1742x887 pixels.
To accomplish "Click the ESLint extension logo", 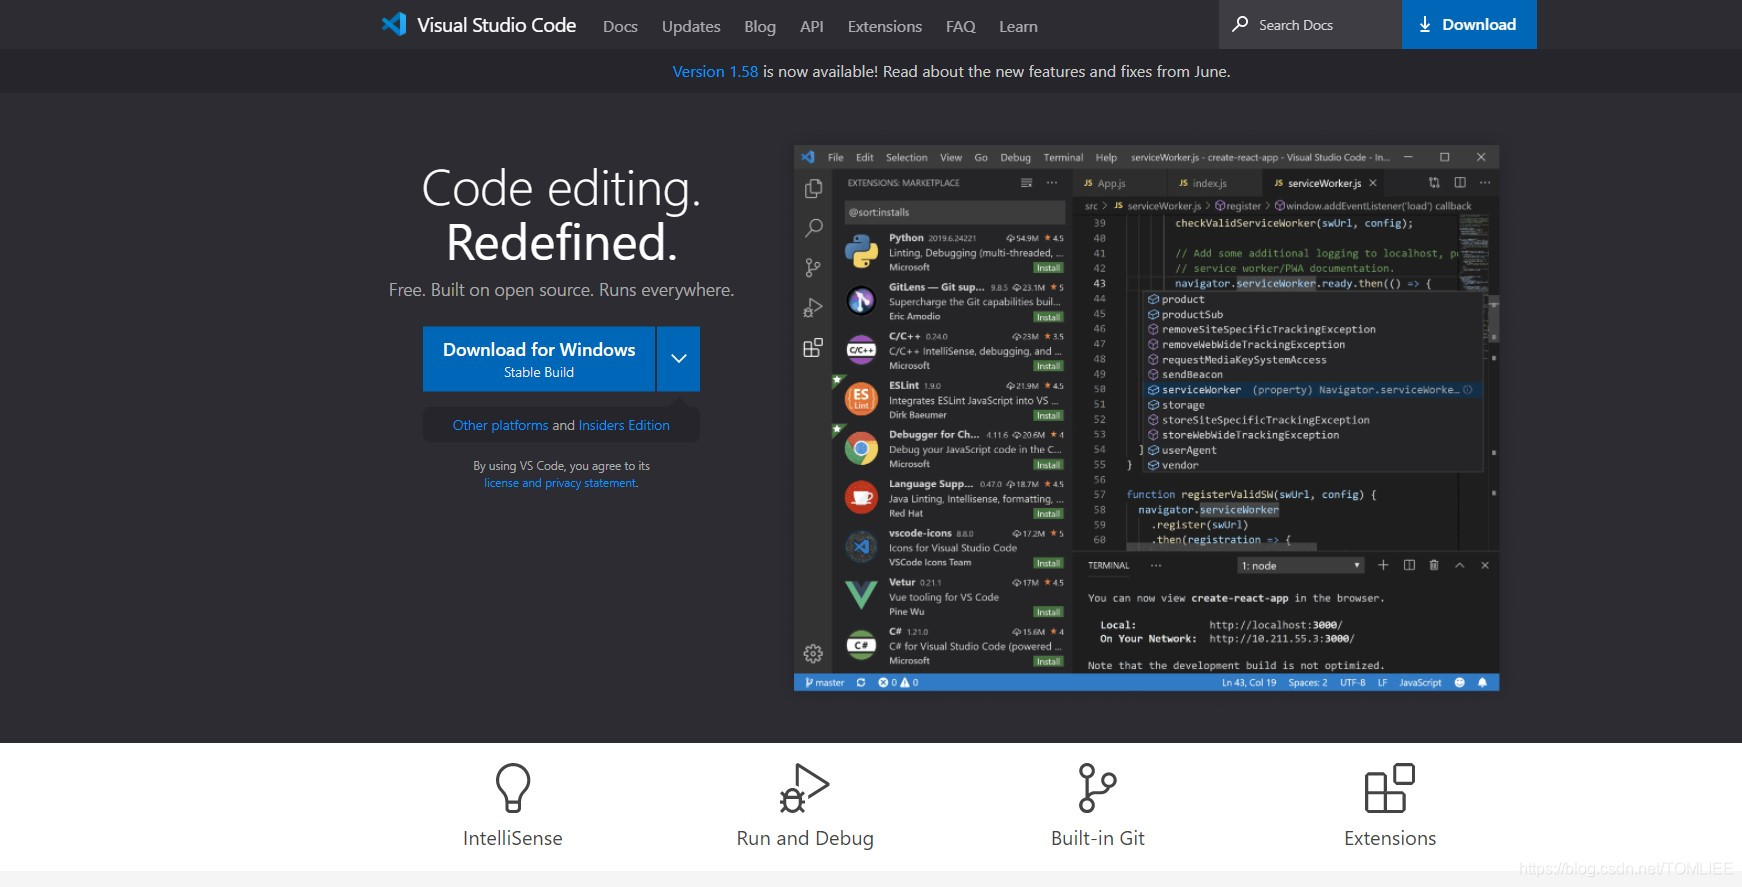I will (861, 399).
